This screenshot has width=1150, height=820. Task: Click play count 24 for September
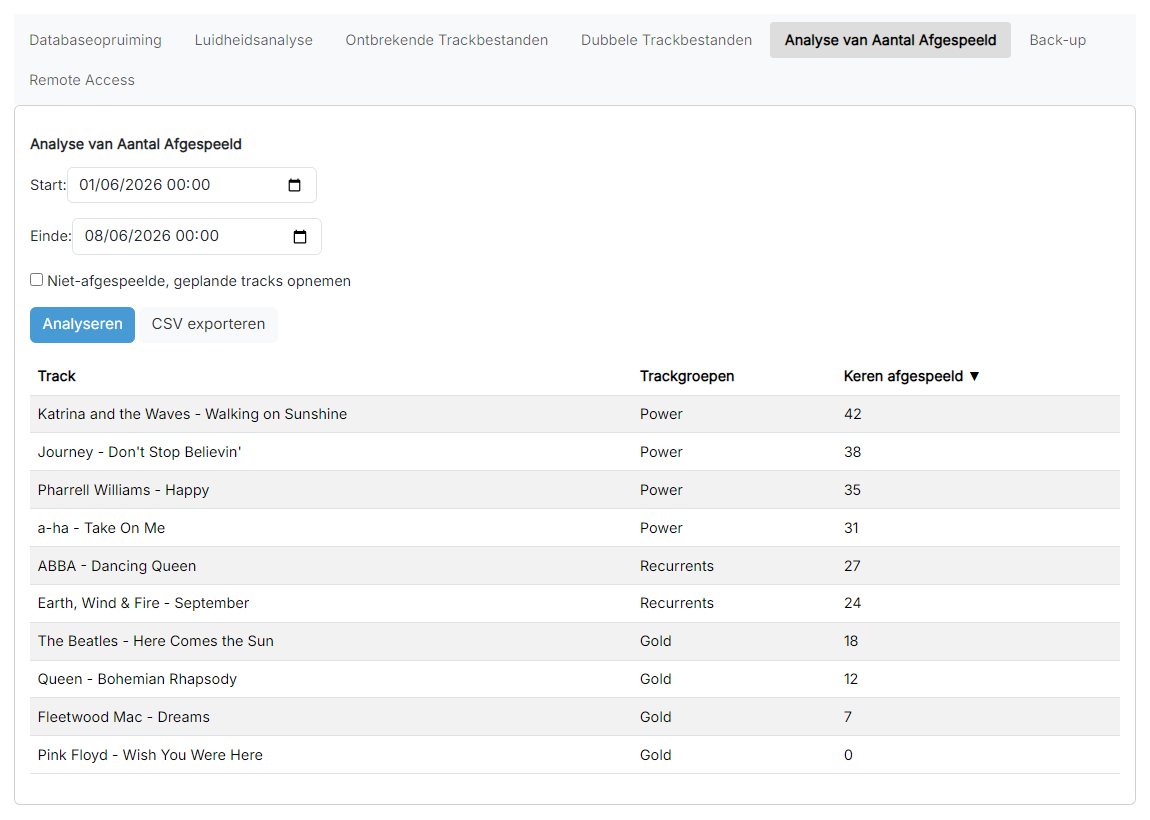852,603
